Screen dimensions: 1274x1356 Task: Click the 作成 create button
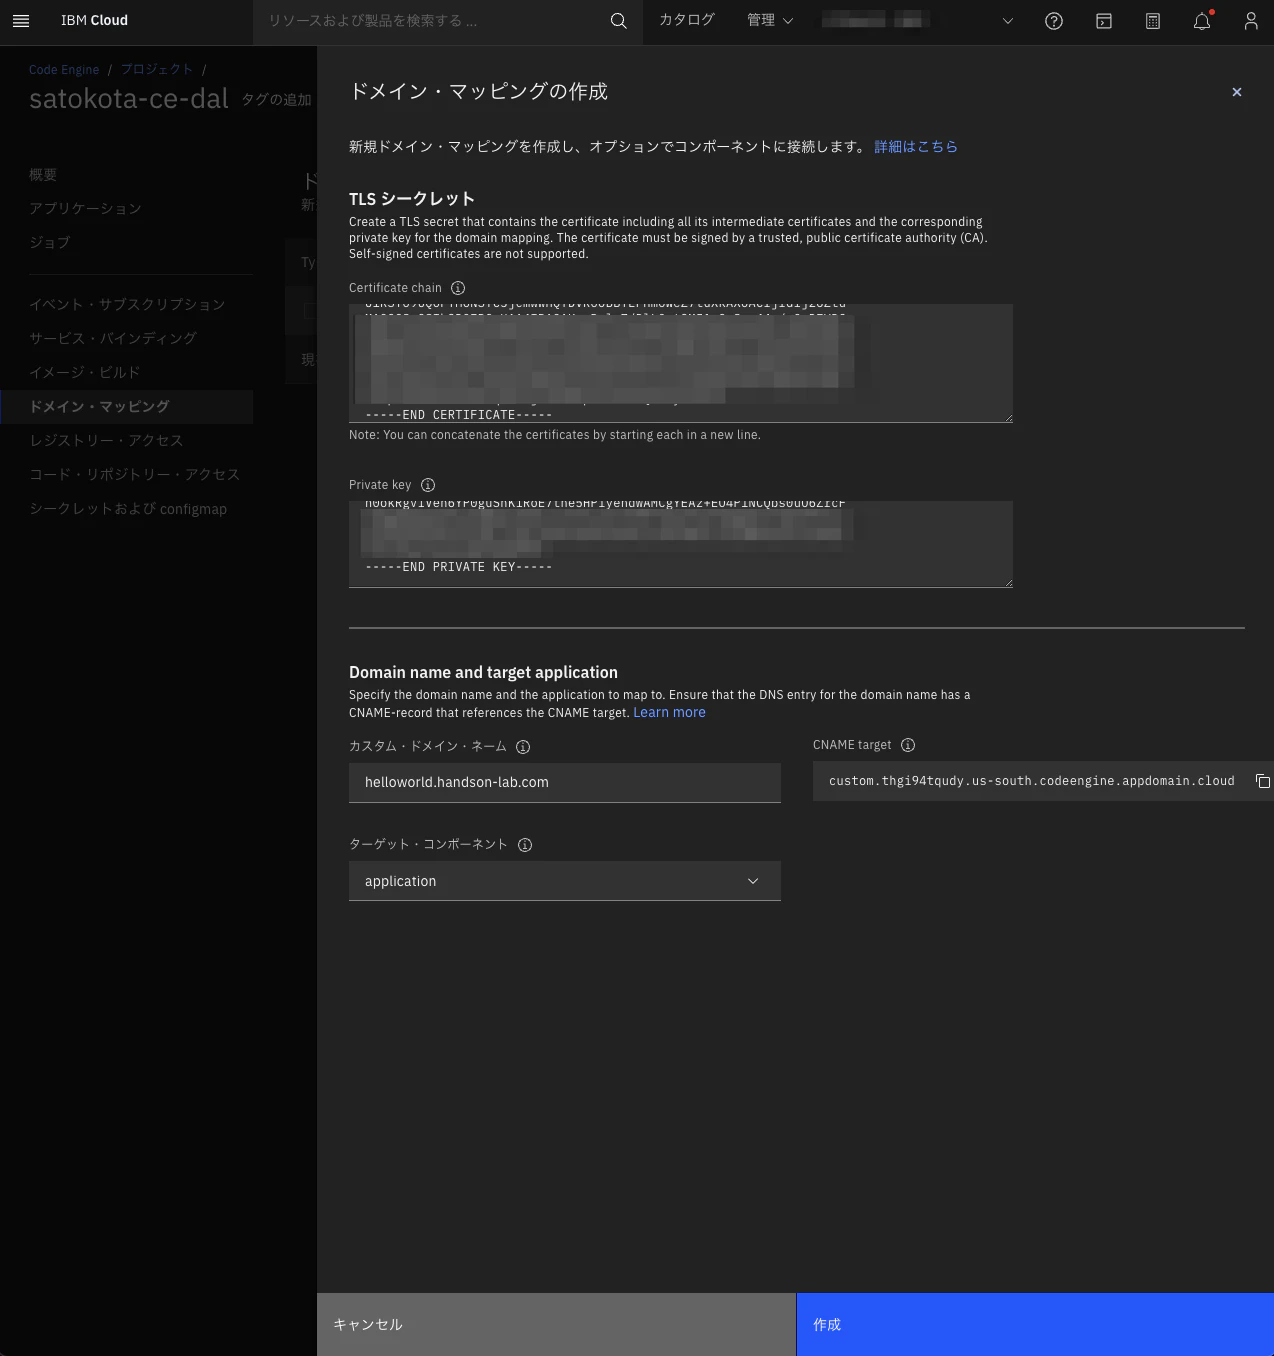1035,1324
